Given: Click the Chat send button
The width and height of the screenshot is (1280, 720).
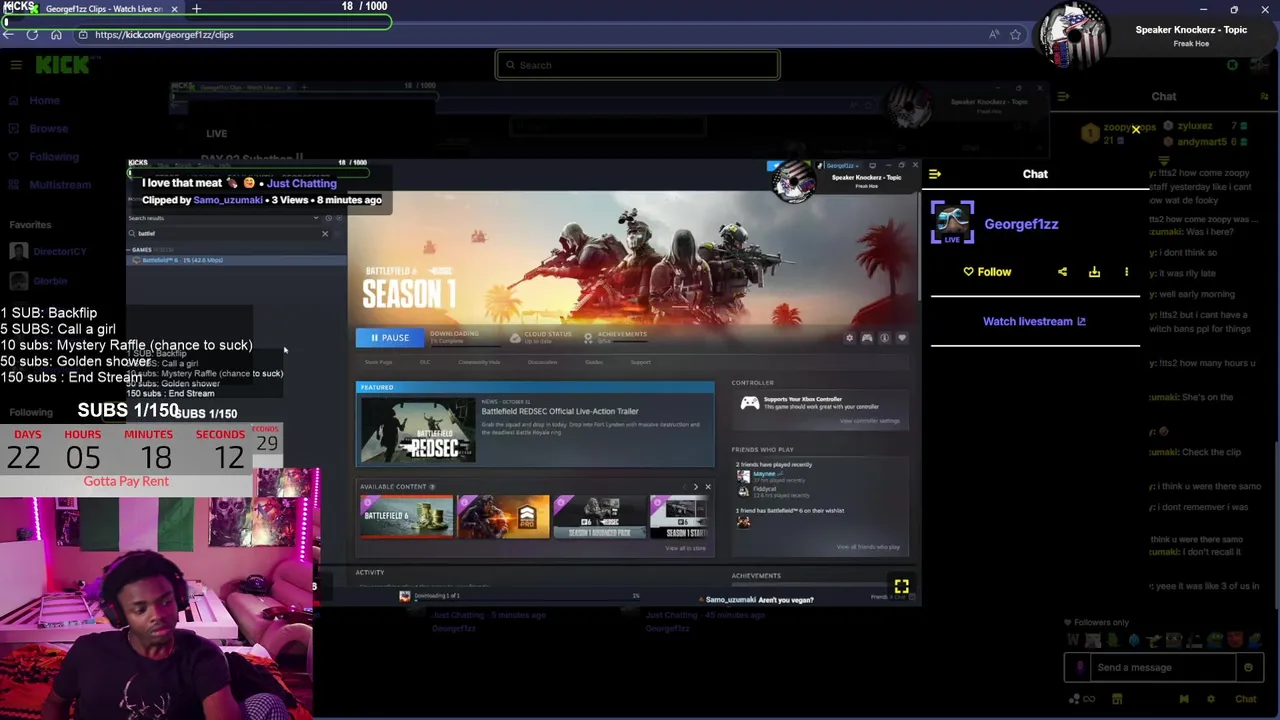Looking at the screenshot, I should tap(1245, 699).
